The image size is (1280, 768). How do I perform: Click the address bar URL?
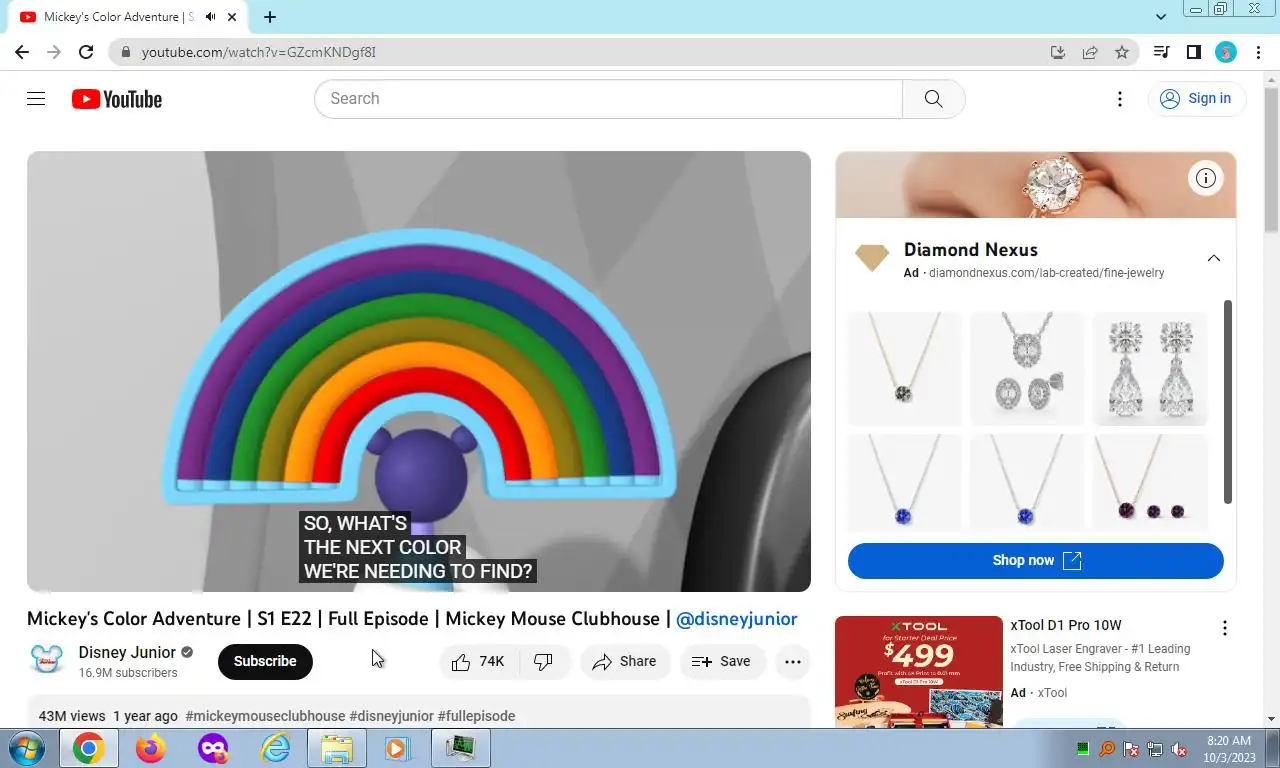point(258,52)
